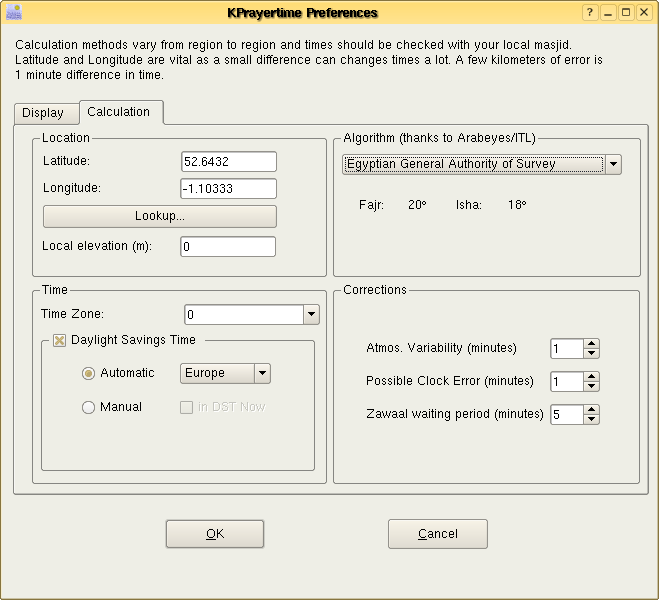Click the Local elevation input field
The height and width of the screenshot is (600, 659).
pyautogui.click(x=228, y=246)
